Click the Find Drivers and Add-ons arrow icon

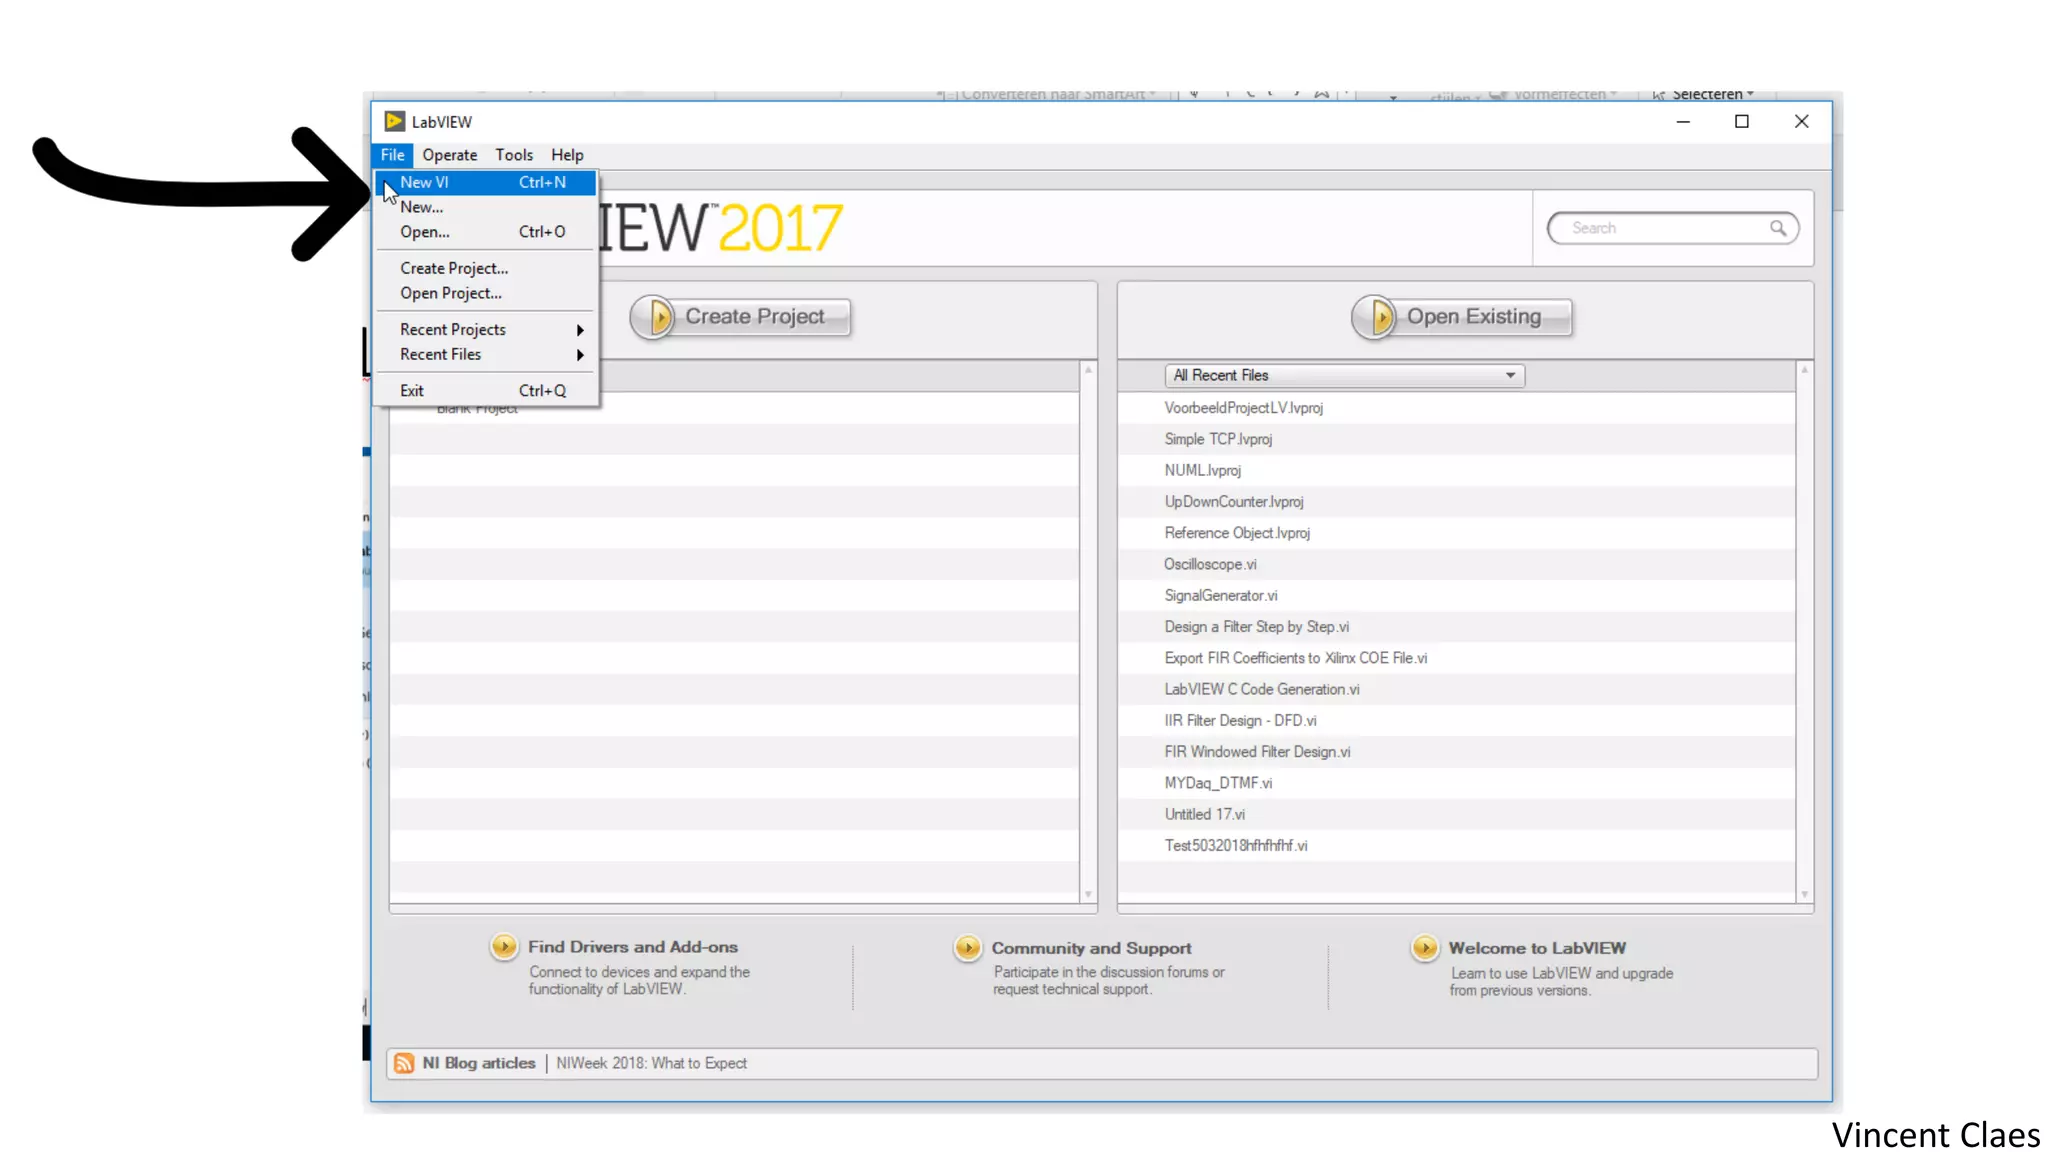[x=504, y=946]
